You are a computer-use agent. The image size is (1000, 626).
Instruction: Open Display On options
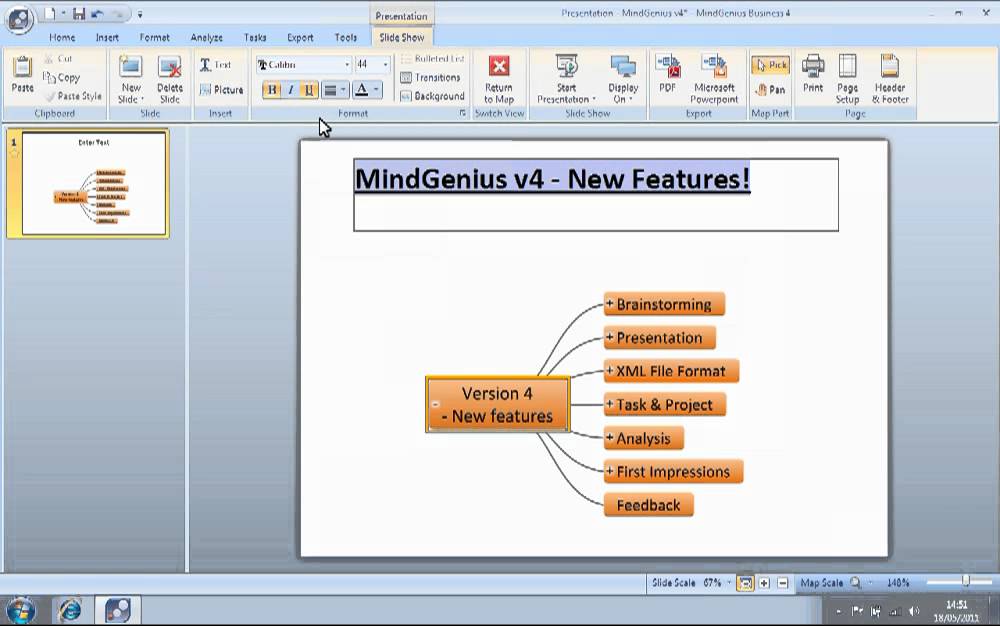(x=623, y=79)
